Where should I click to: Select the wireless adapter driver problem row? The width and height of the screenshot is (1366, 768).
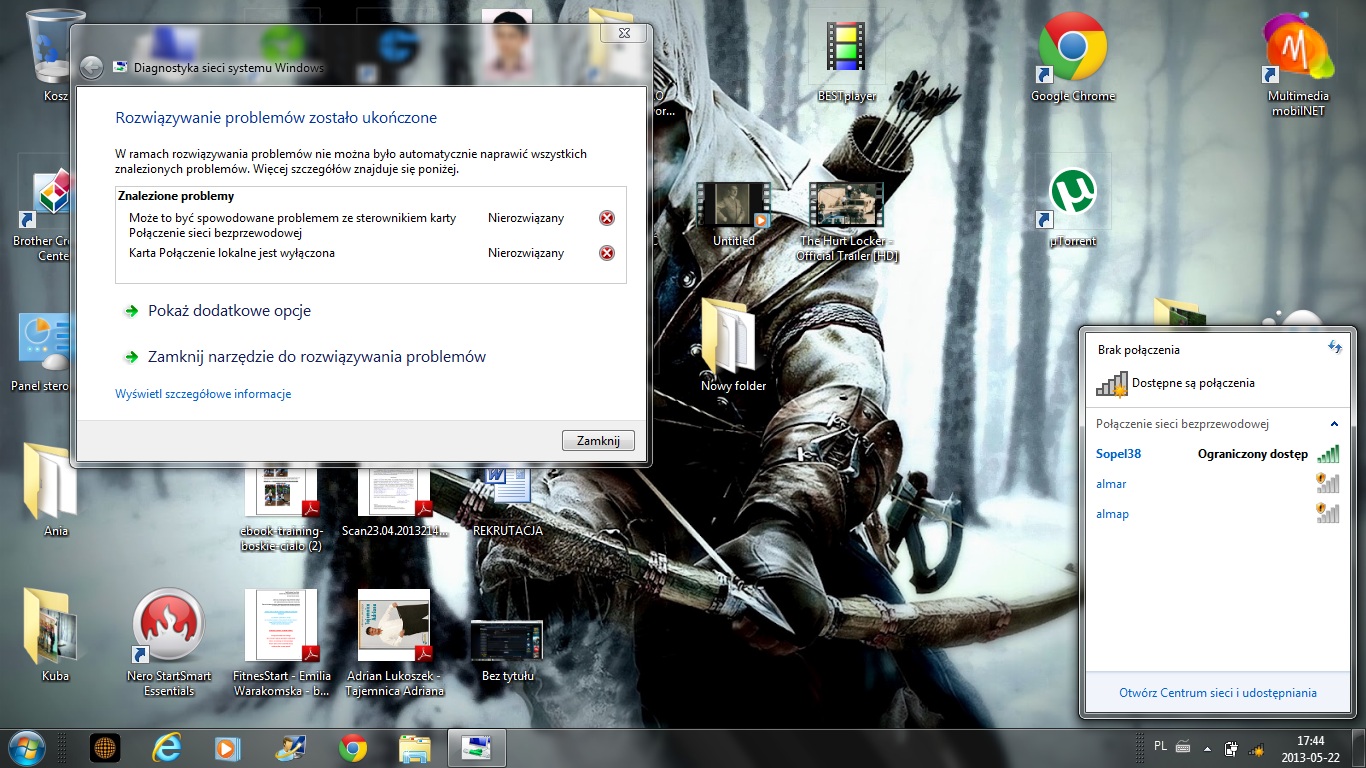pos(371,225)
